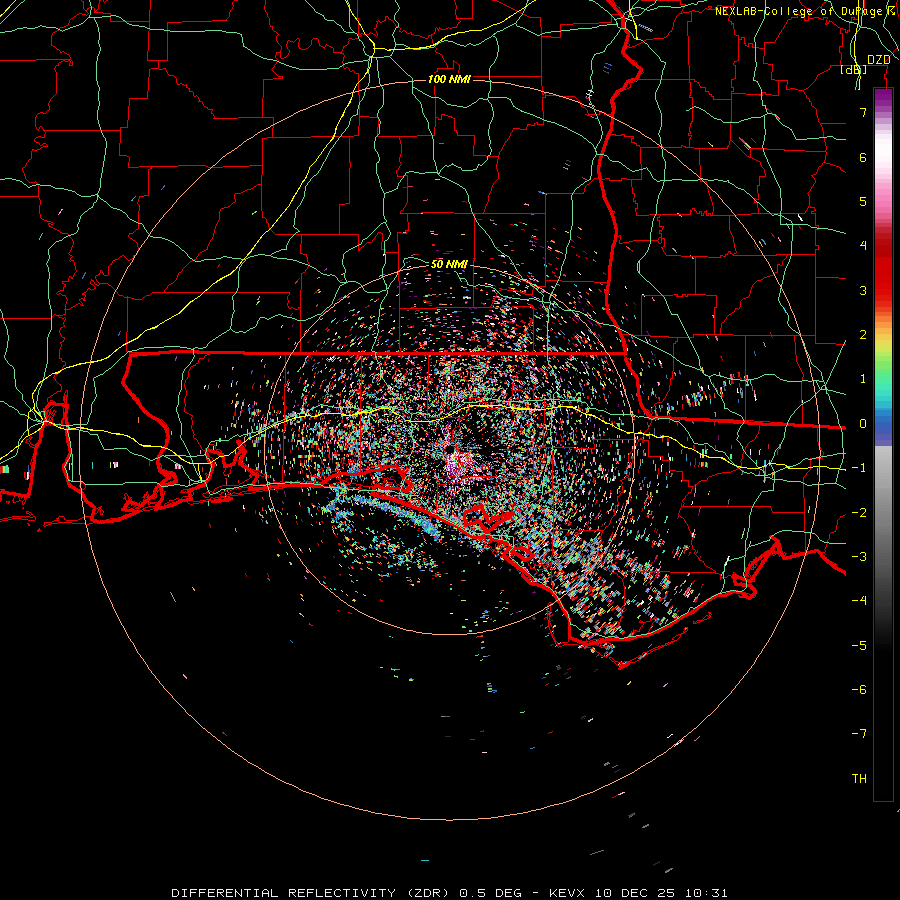Click the '100 NMI' range ring label
This screenshot has height=900, width=900.
pos(449,79)
